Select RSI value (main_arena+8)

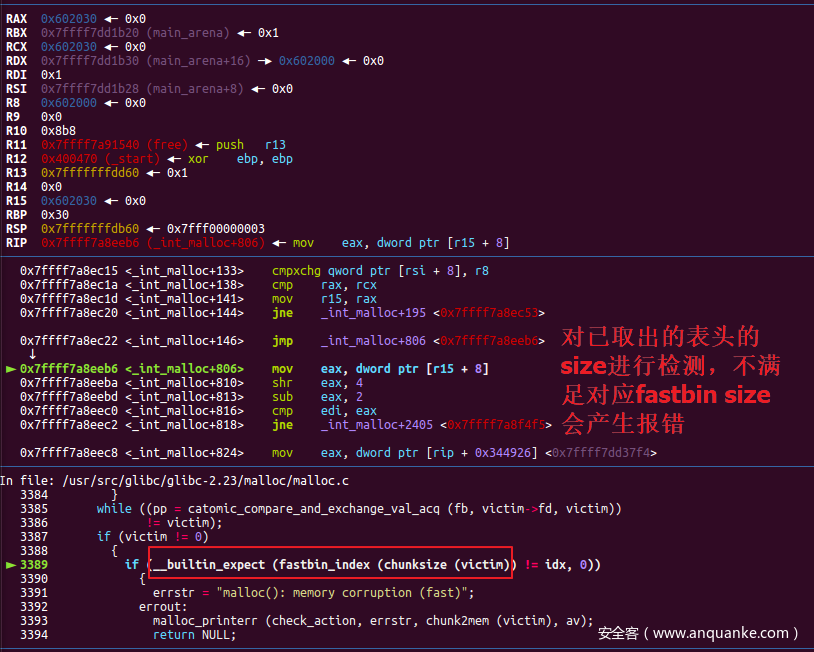[x=195, y=89]
